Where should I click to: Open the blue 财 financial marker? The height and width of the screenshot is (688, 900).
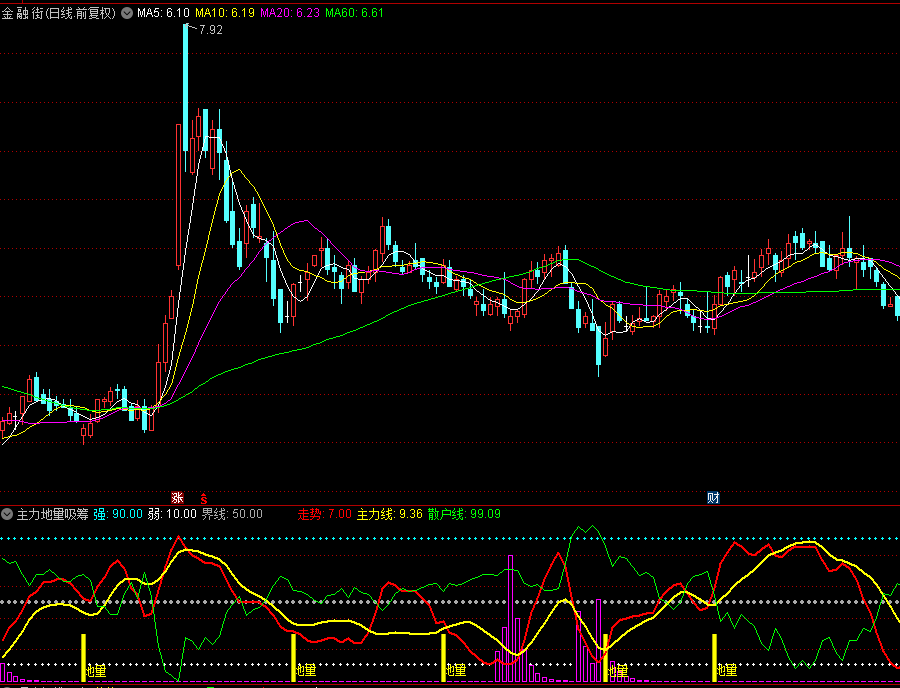pos(713,497)
